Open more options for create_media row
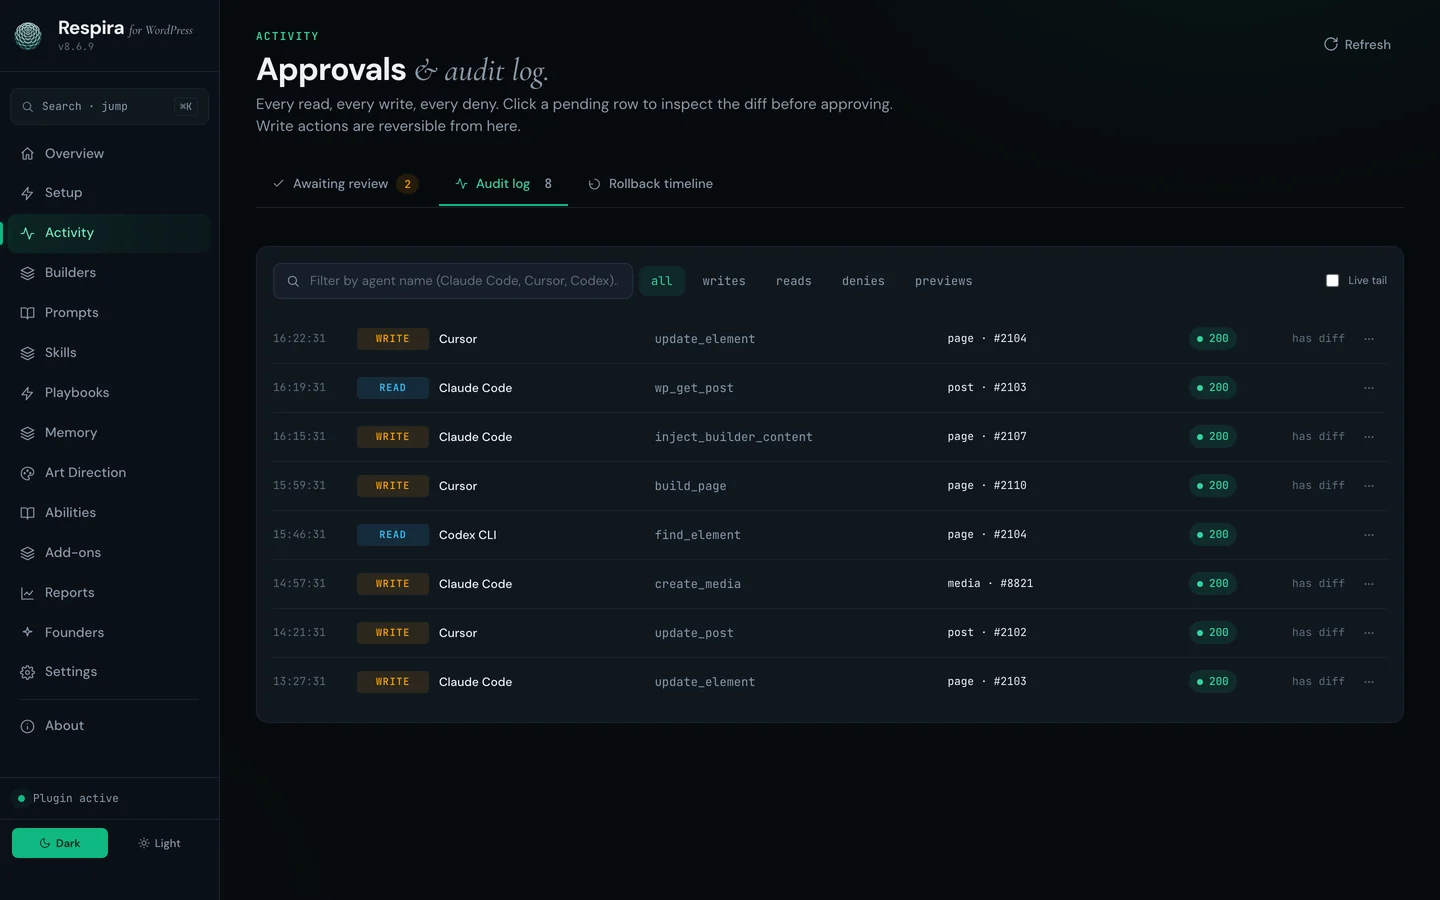This screenshot has width=1440, height=900. coord(1369,584)
